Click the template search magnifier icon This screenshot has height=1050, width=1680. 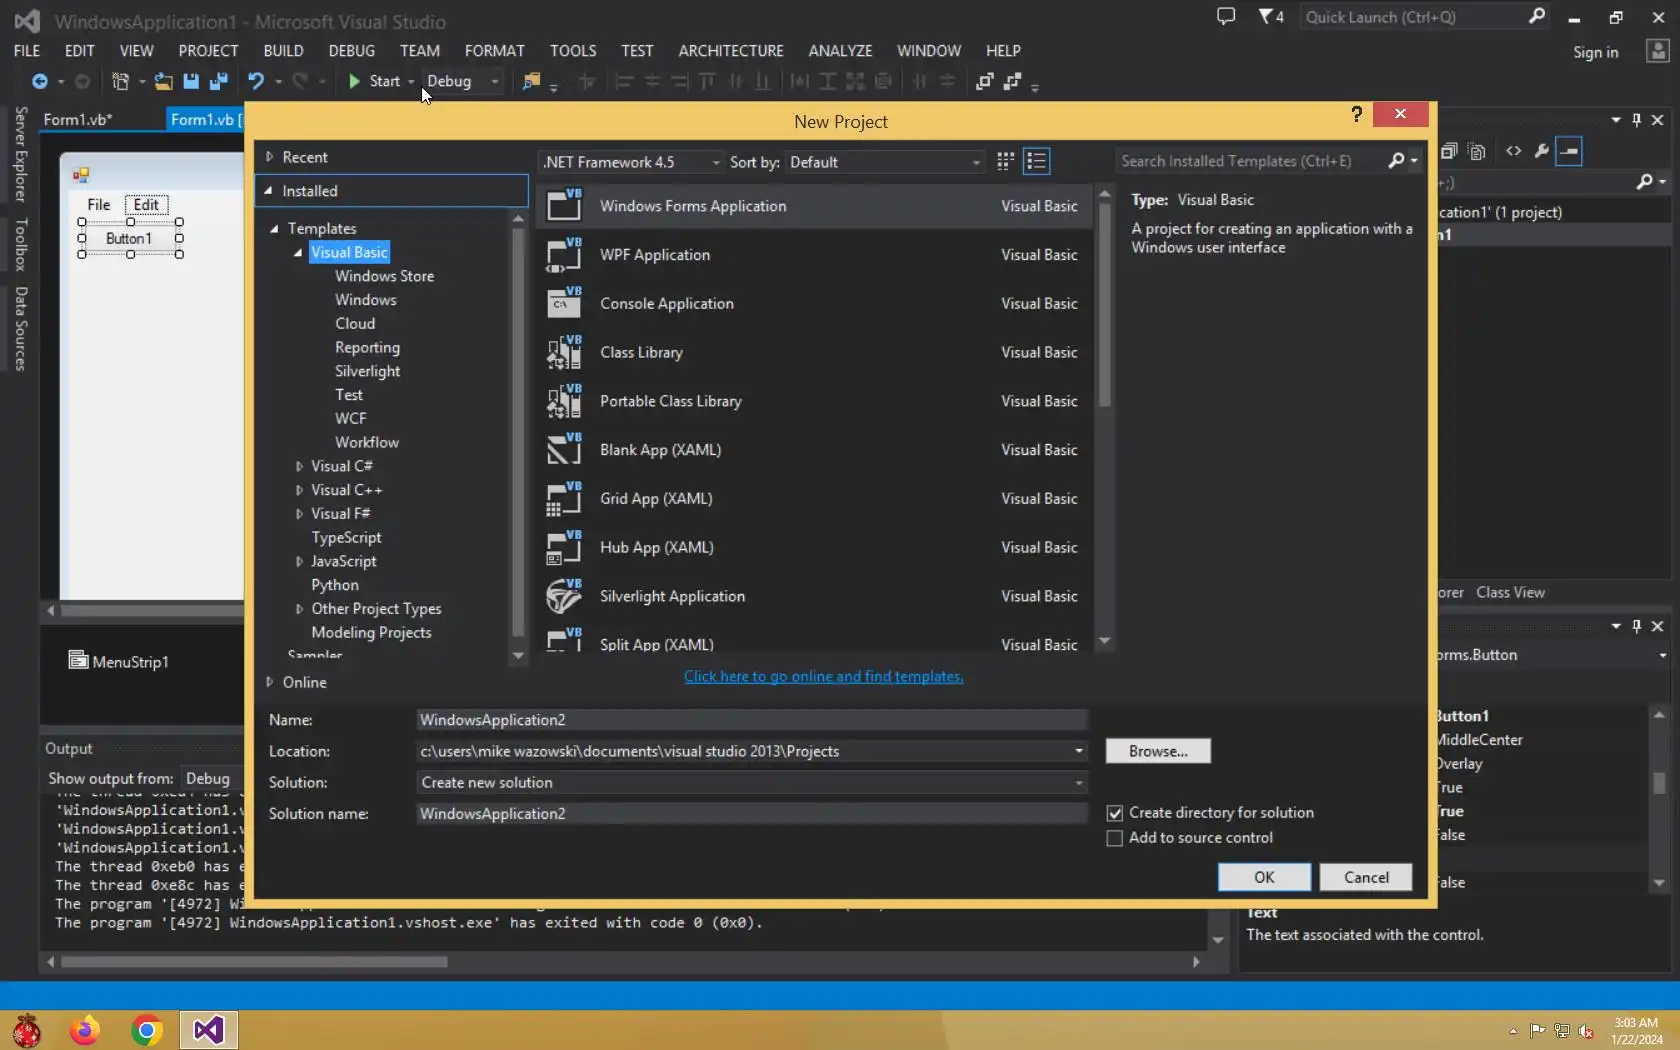click(1396, 161)
